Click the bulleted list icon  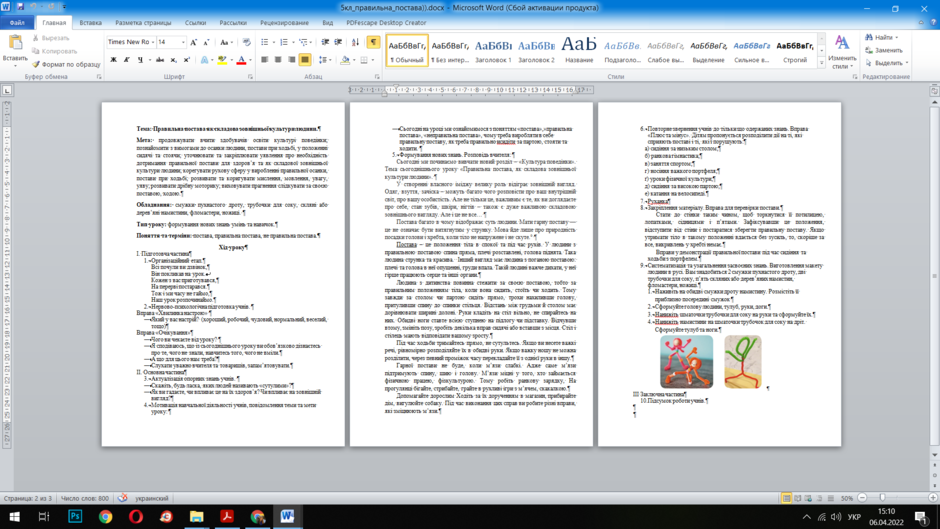tap(265, 42)
